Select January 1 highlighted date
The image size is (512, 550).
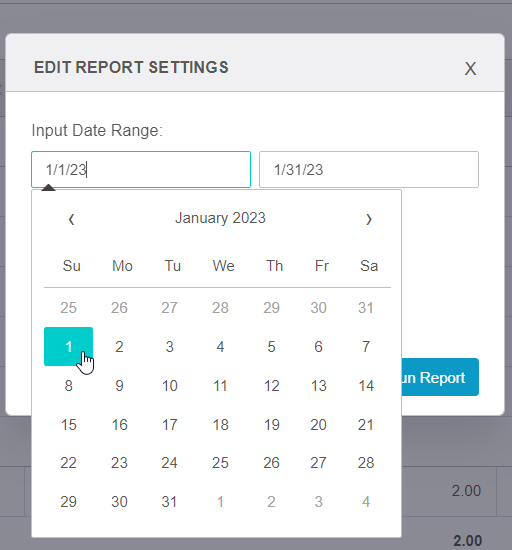tap(68, 347)
